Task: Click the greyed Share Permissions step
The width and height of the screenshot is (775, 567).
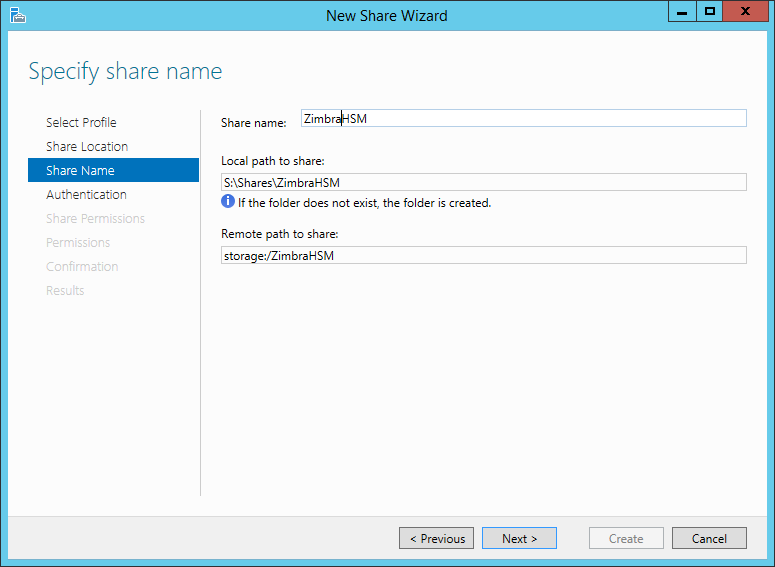Action: click(95, 218)
